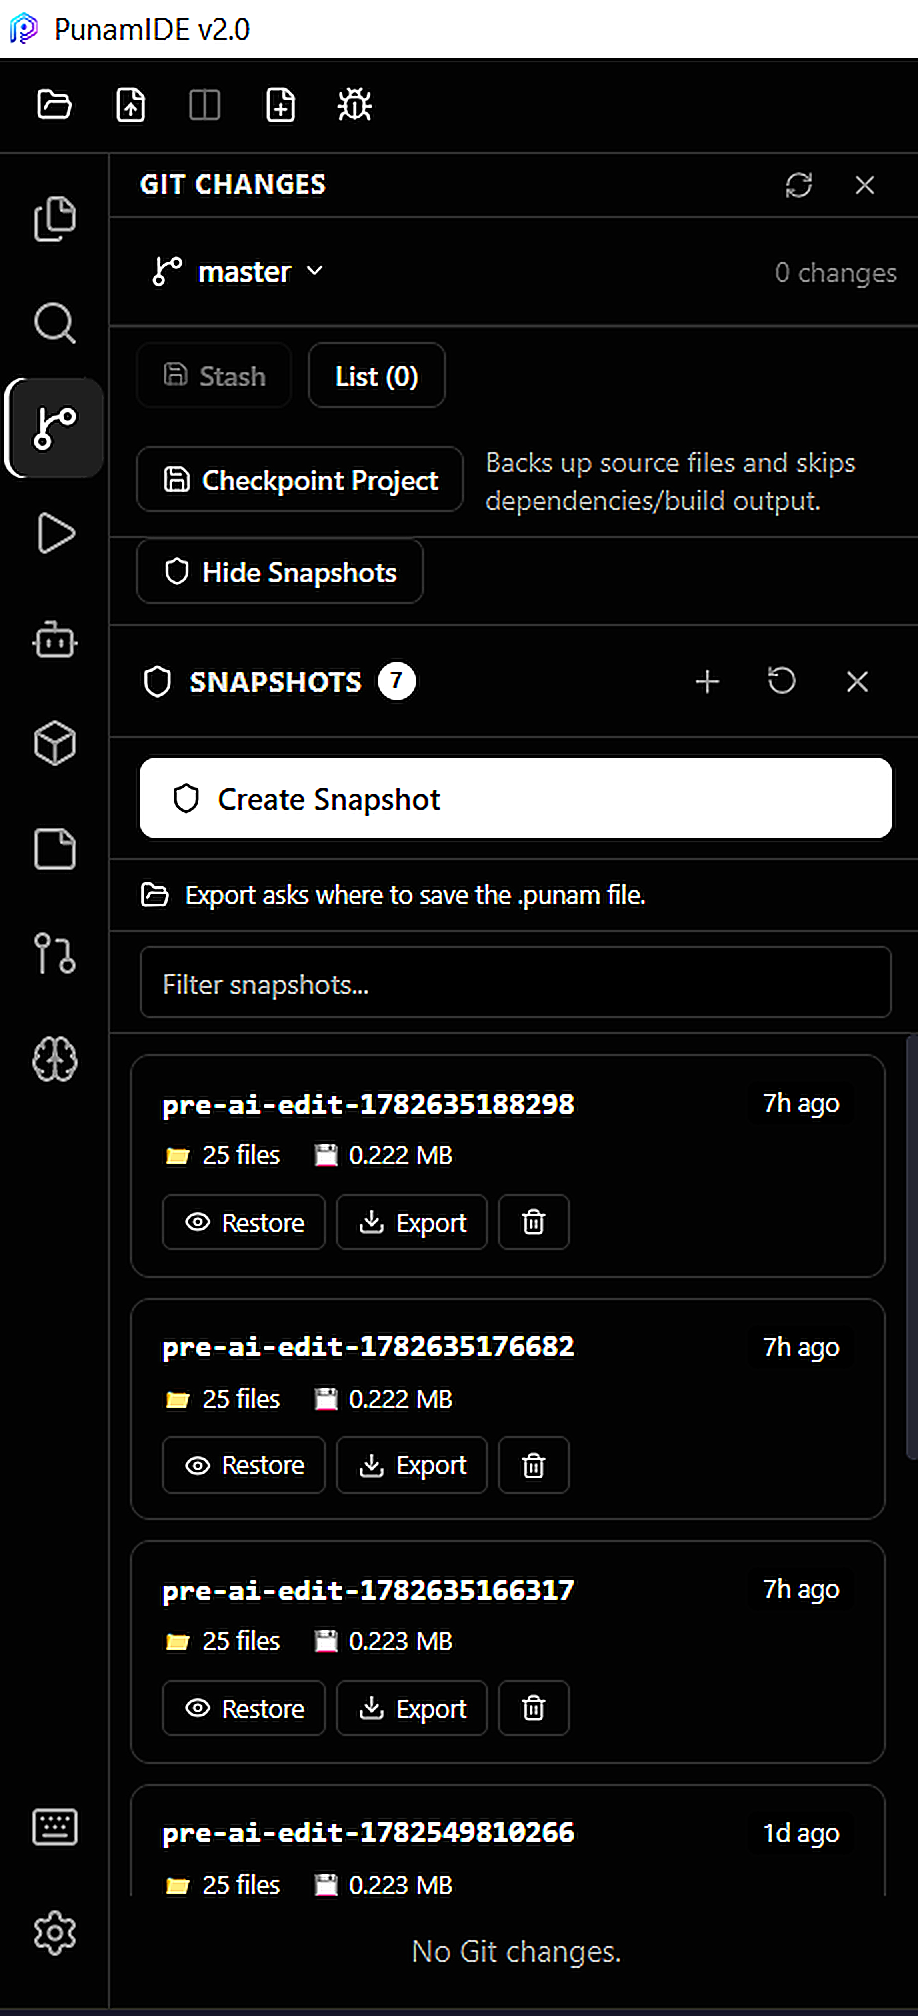Refresh Git changes with the sync icon
Screen dimensions: 918x2016
pyautogui.click(x=799, y=185)
